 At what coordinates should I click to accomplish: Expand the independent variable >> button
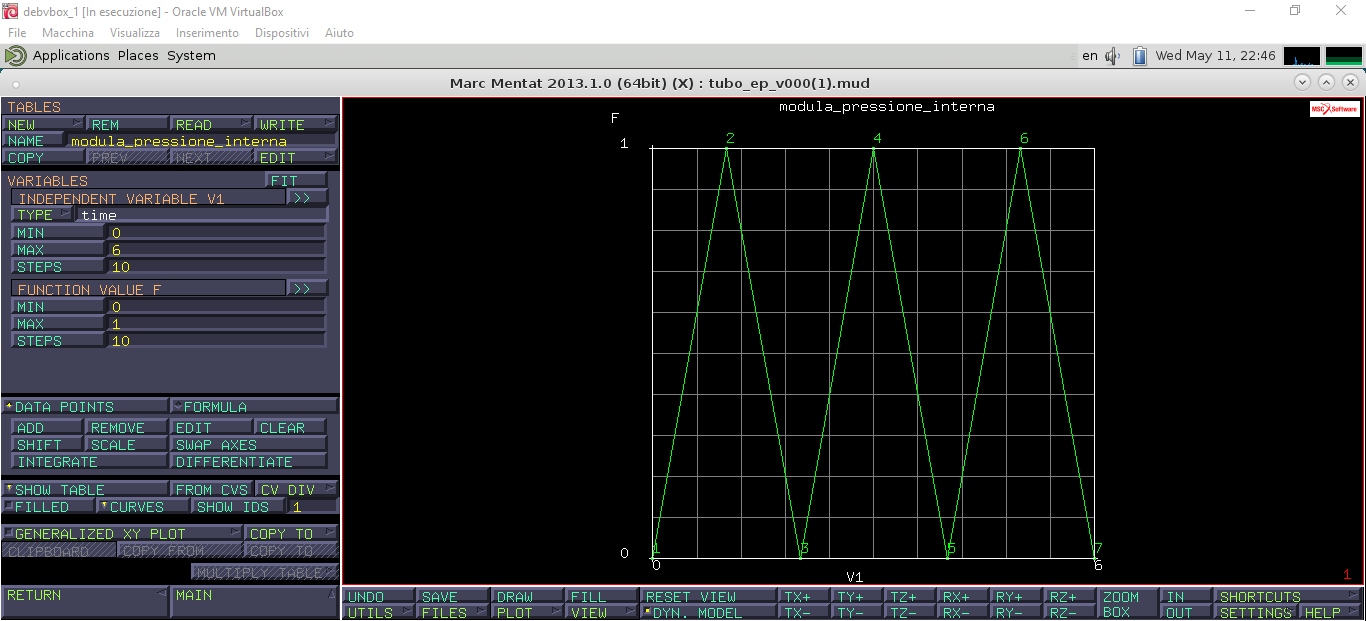306,198
